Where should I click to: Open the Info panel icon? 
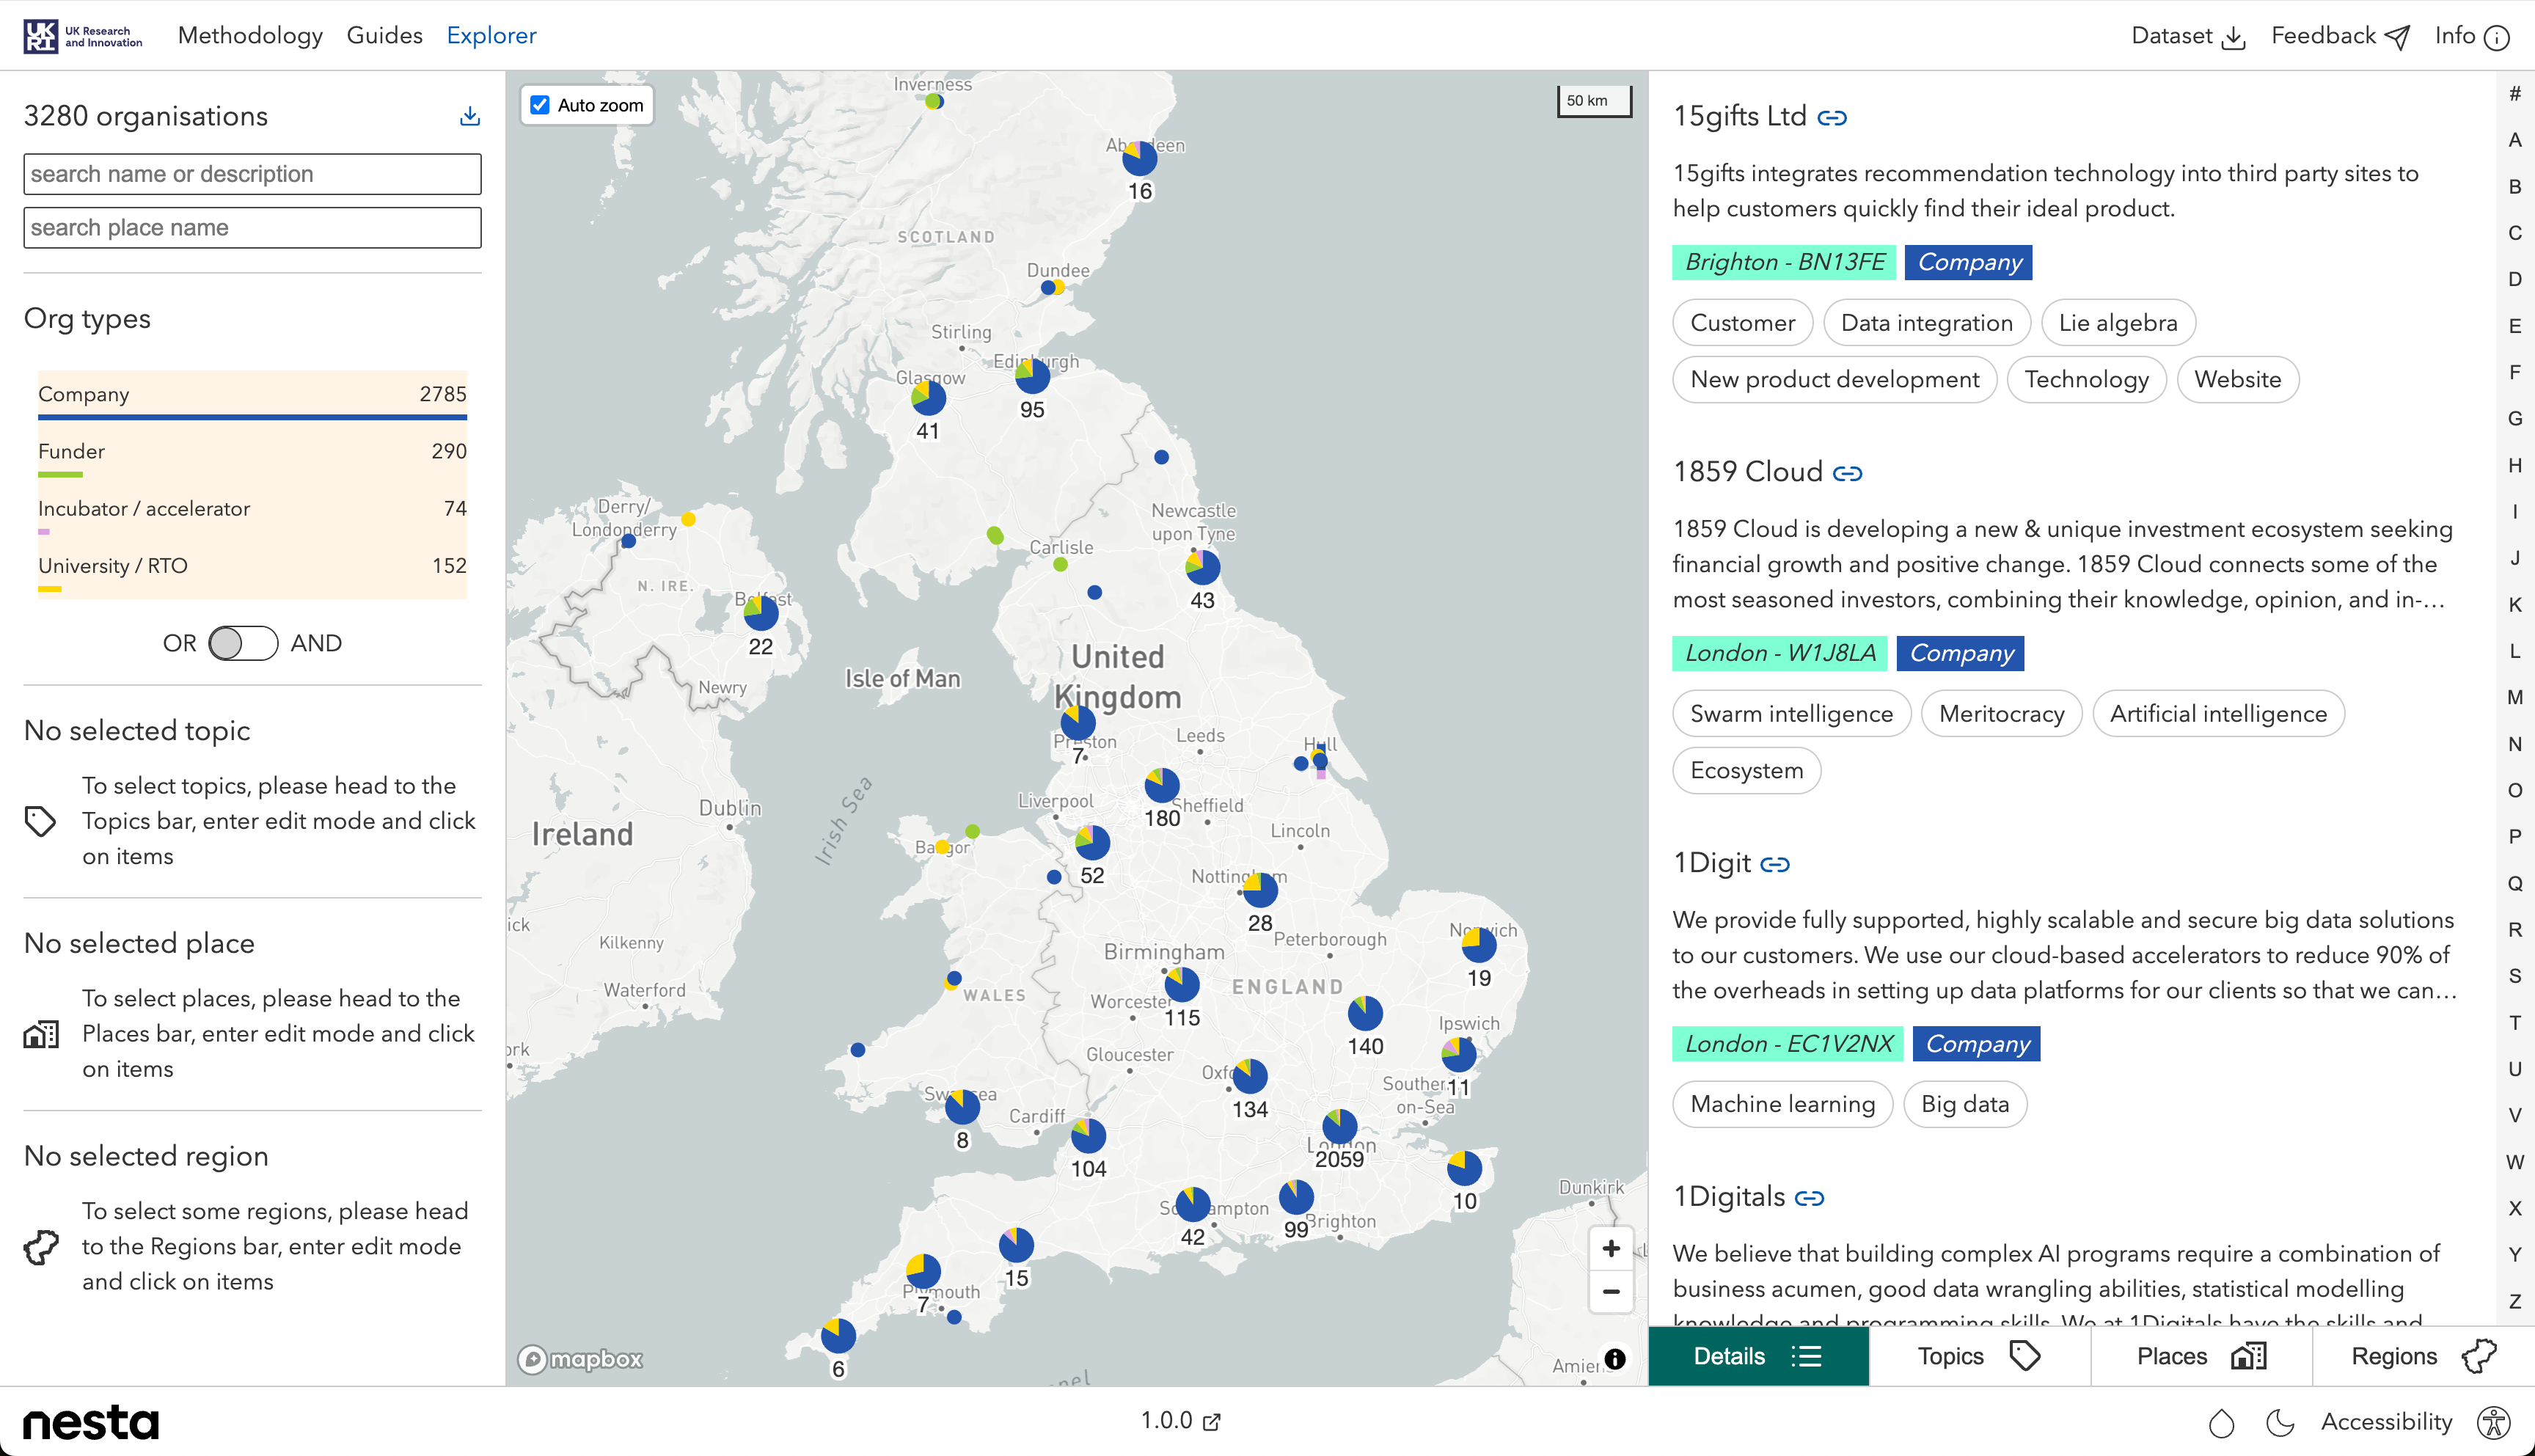pos(2496,37)
